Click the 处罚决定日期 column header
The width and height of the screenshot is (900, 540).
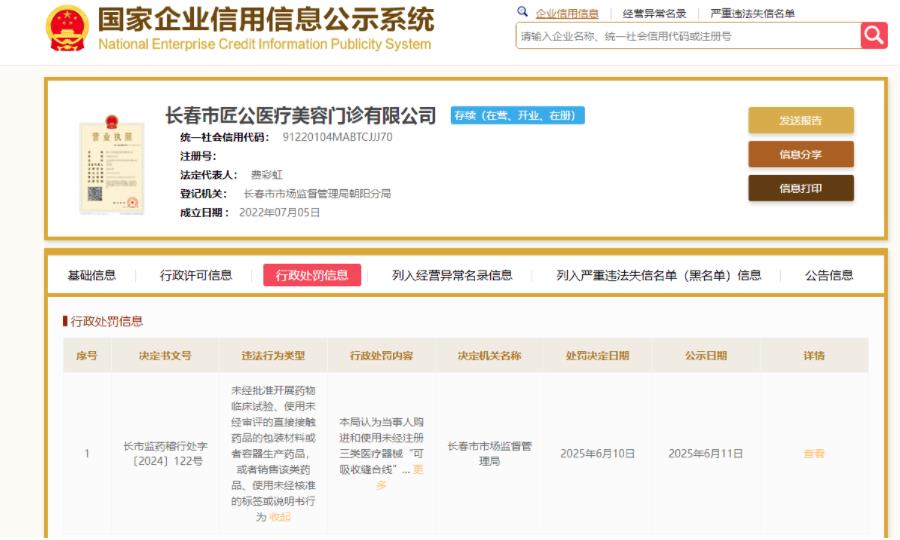(x=598, y=356)
